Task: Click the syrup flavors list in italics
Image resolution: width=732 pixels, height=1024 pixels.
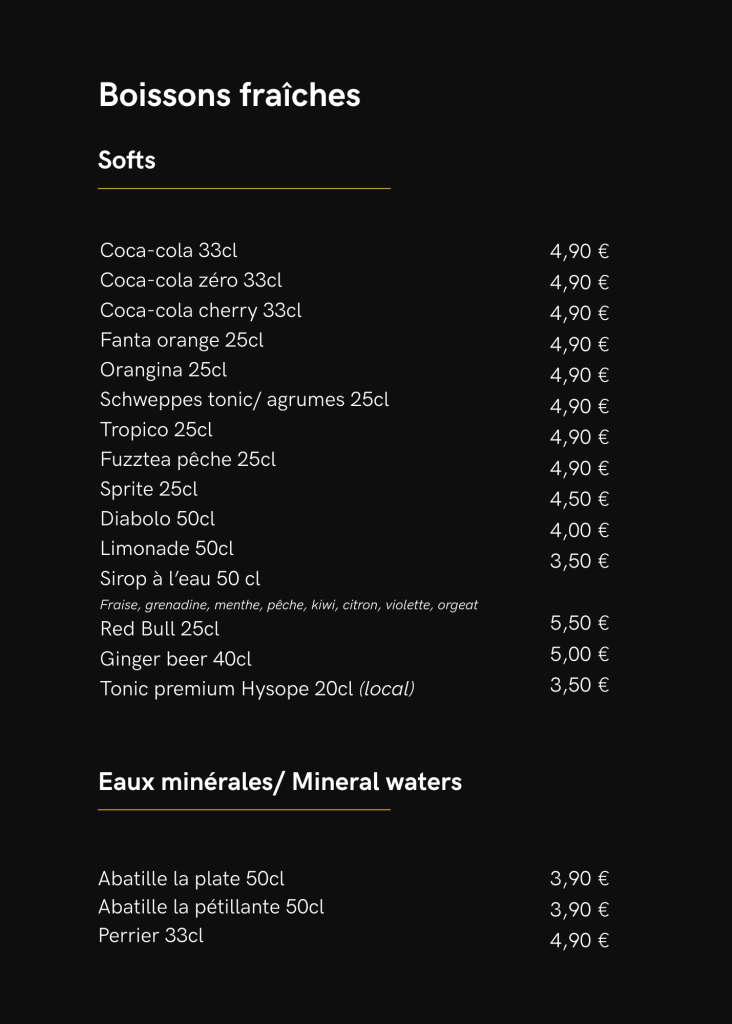Action: [x=289, y=605]
